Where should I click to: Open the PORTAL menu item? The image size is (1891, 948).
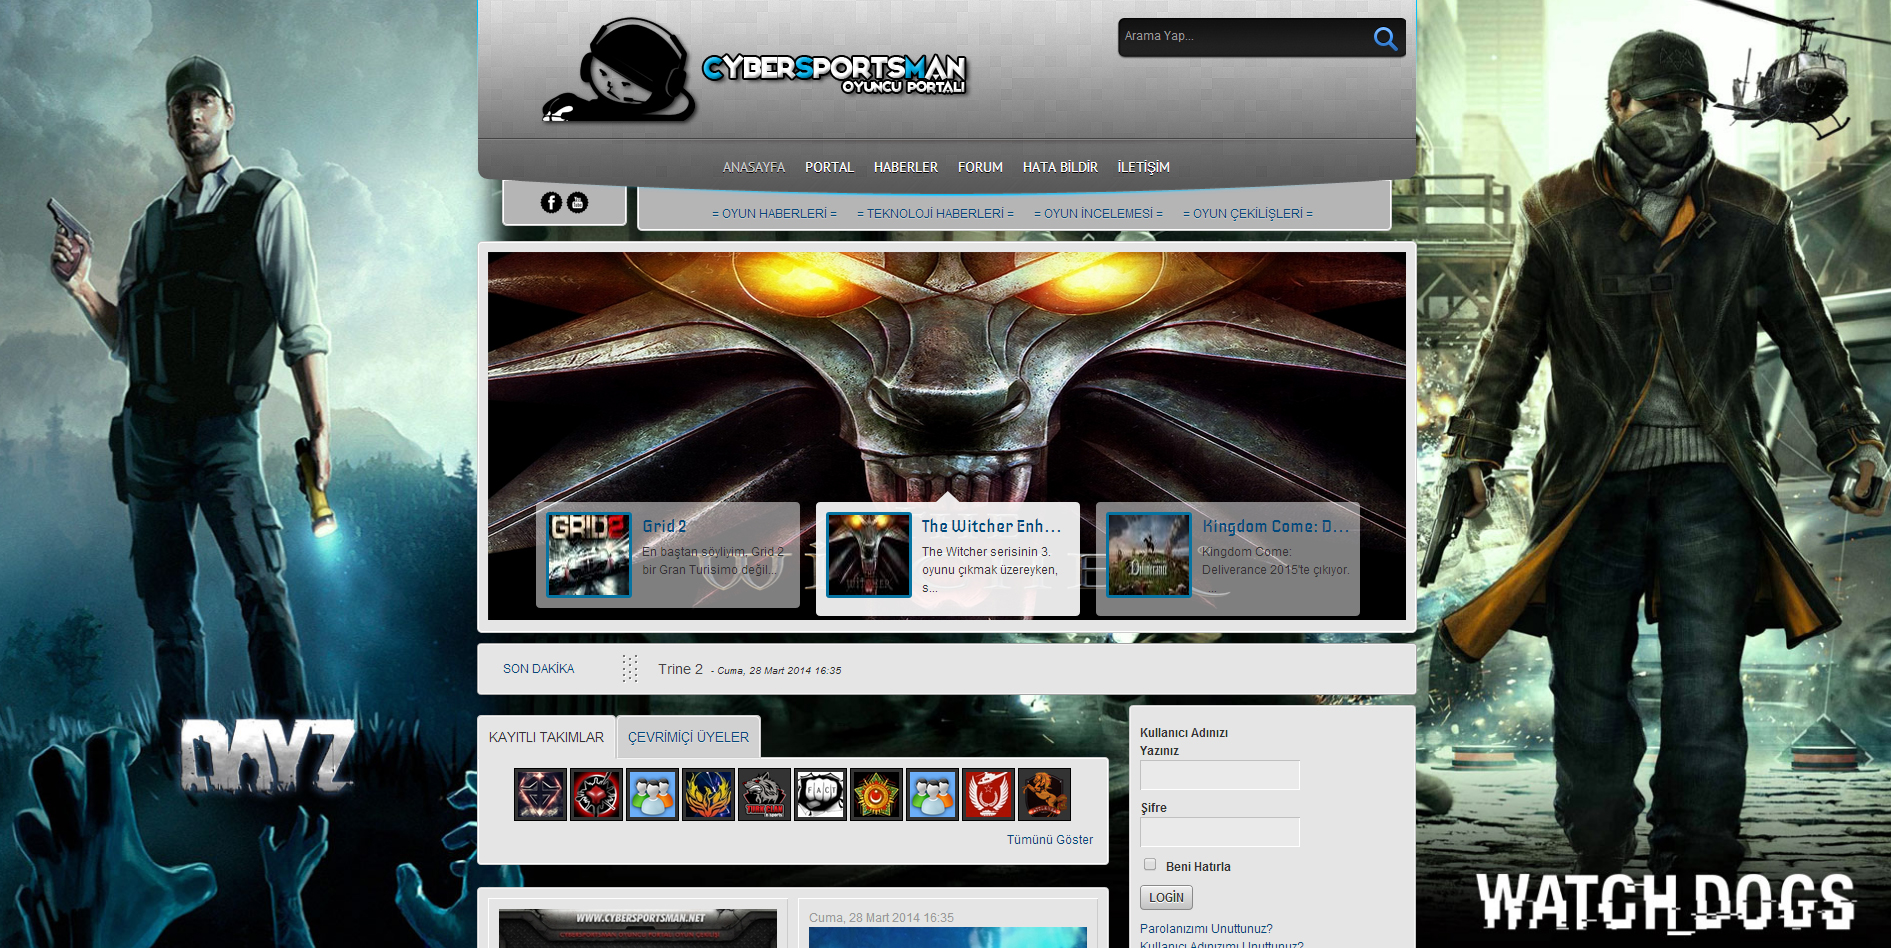coord(829,167)
